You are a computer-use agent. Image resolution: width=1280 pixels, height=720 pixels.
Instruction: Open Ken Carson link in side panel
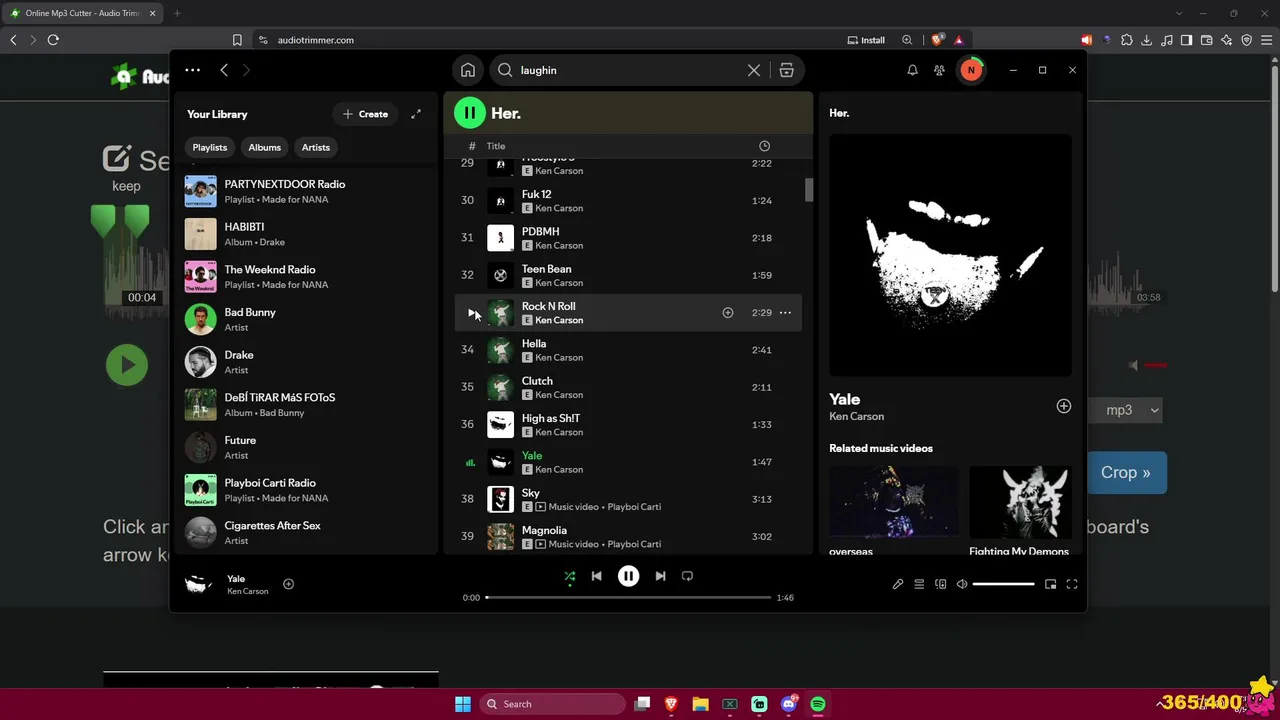[x=856, y=416]
